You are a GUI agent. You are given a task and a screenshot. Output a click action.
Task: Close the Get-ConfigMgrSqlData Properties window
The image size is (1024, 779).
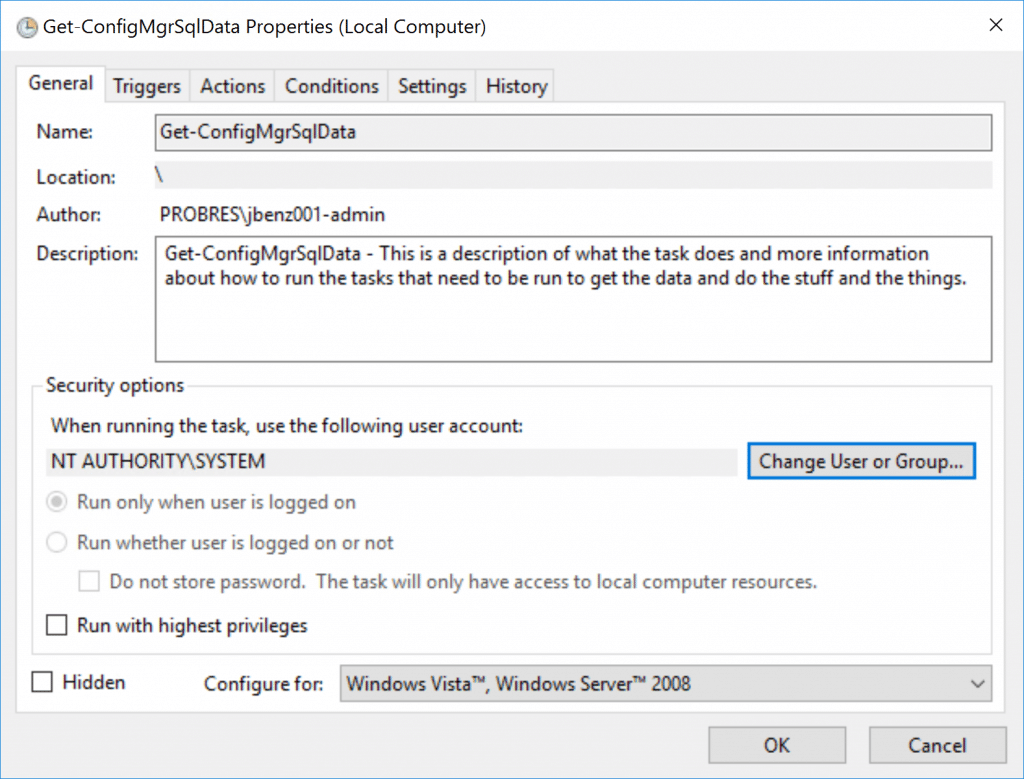click(x=996, y=26)
